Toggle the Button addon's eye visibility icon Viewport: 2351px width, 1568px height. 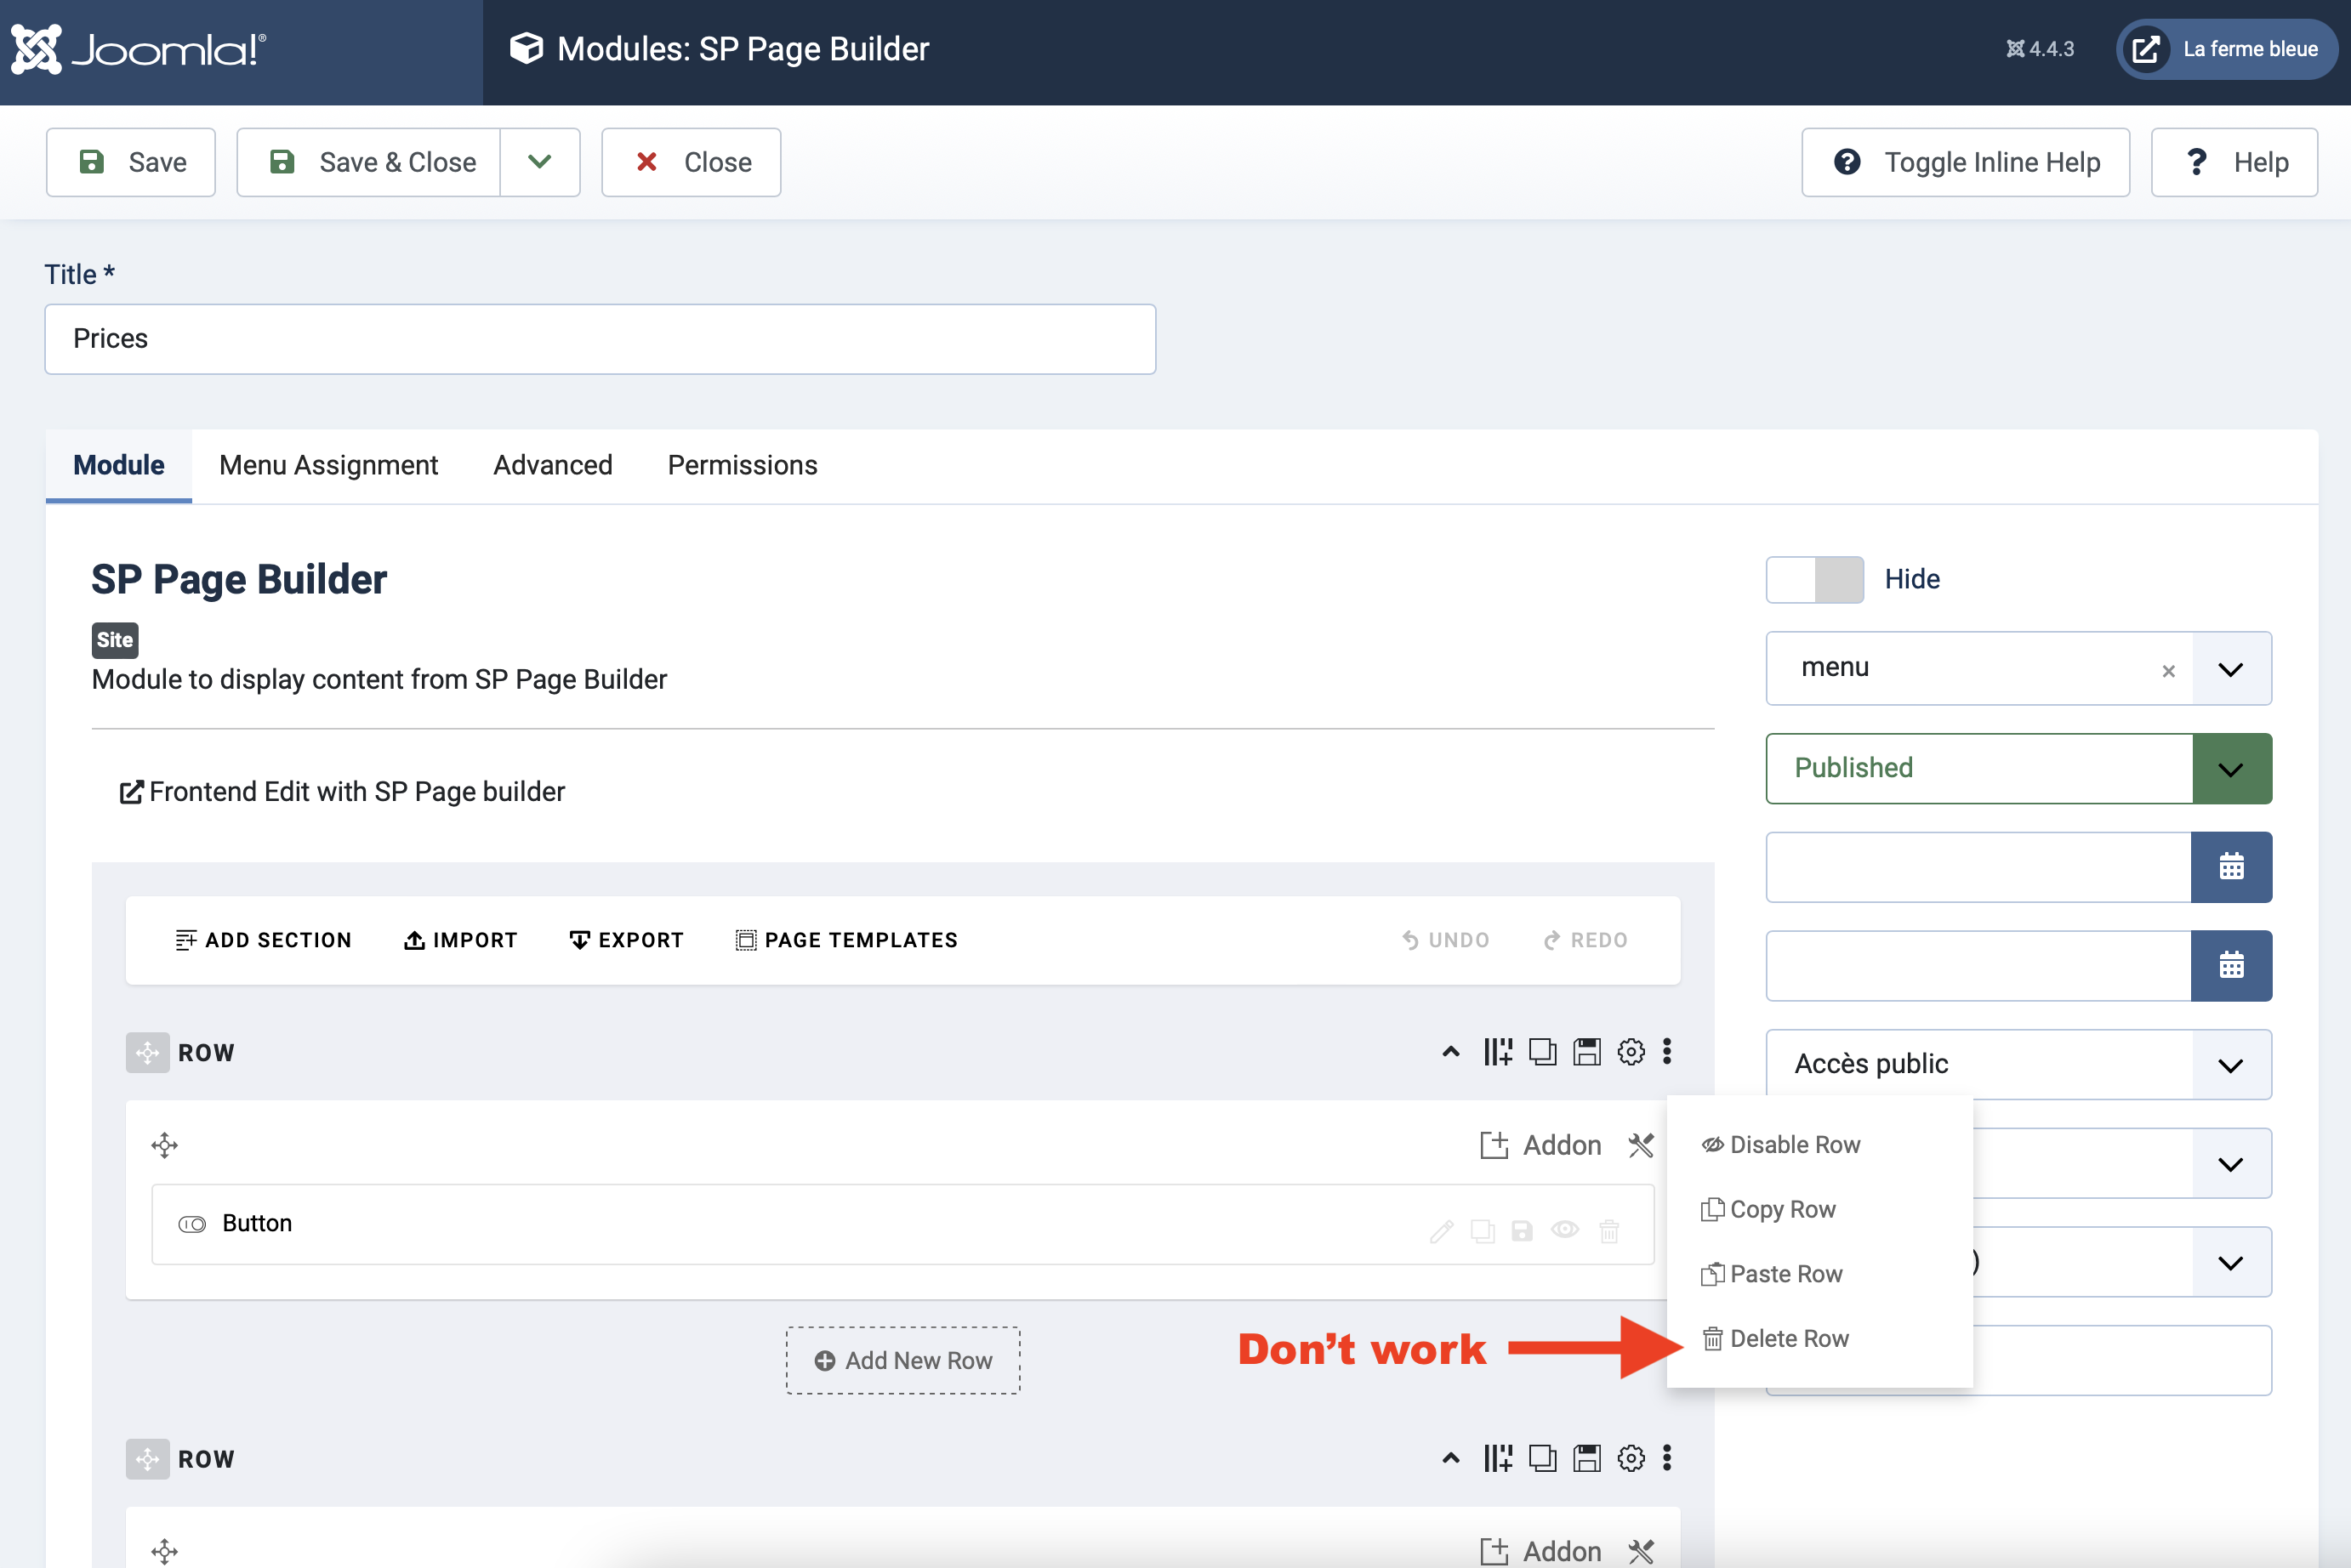[1565, 1230]
